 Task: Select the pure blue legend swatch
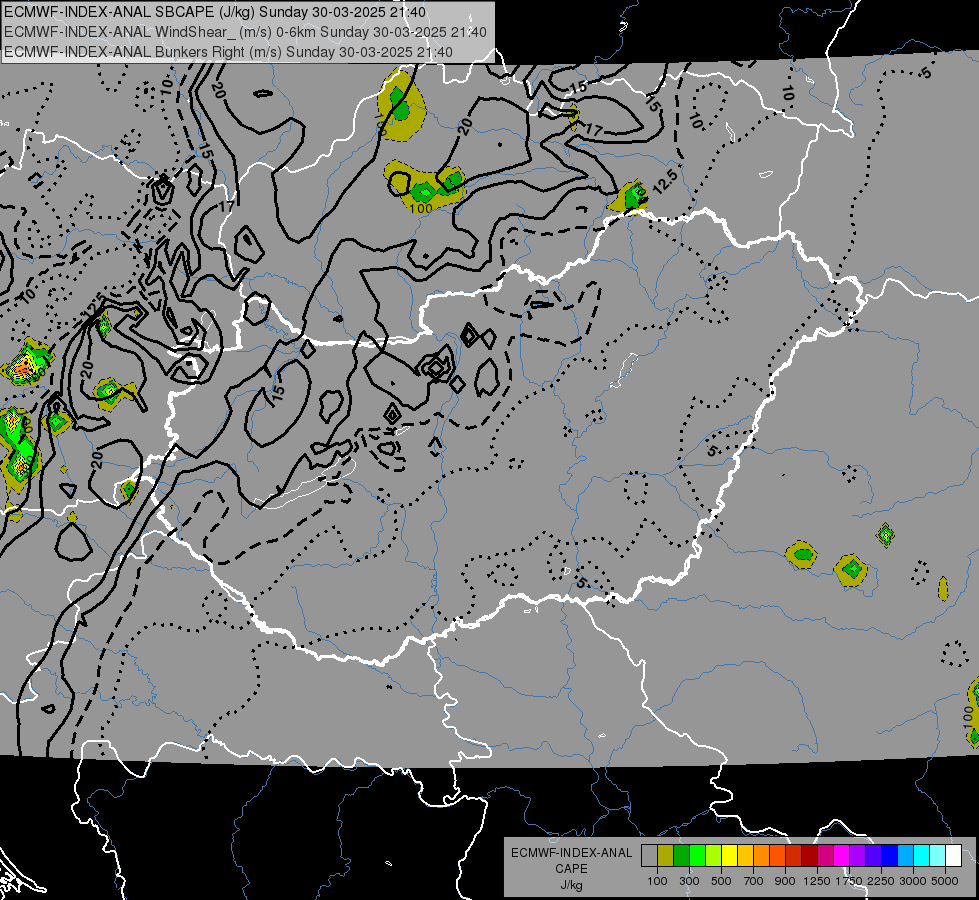coord(890,856)
